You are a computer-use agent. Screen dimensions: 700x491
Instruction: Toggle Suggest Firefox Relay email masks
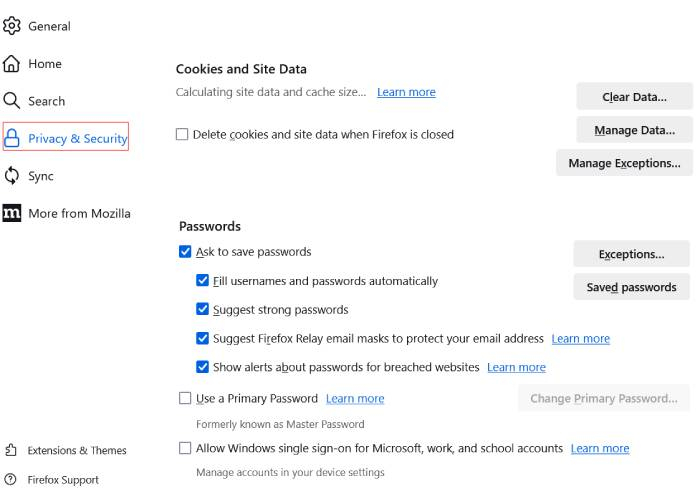click(x=202, y=338)
